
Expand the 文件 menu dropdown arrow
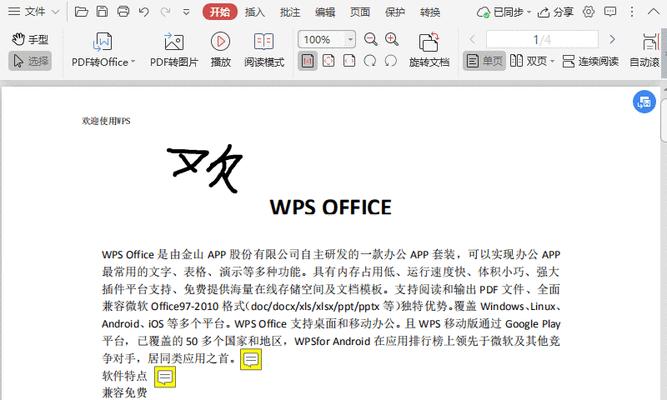point(55,12)
